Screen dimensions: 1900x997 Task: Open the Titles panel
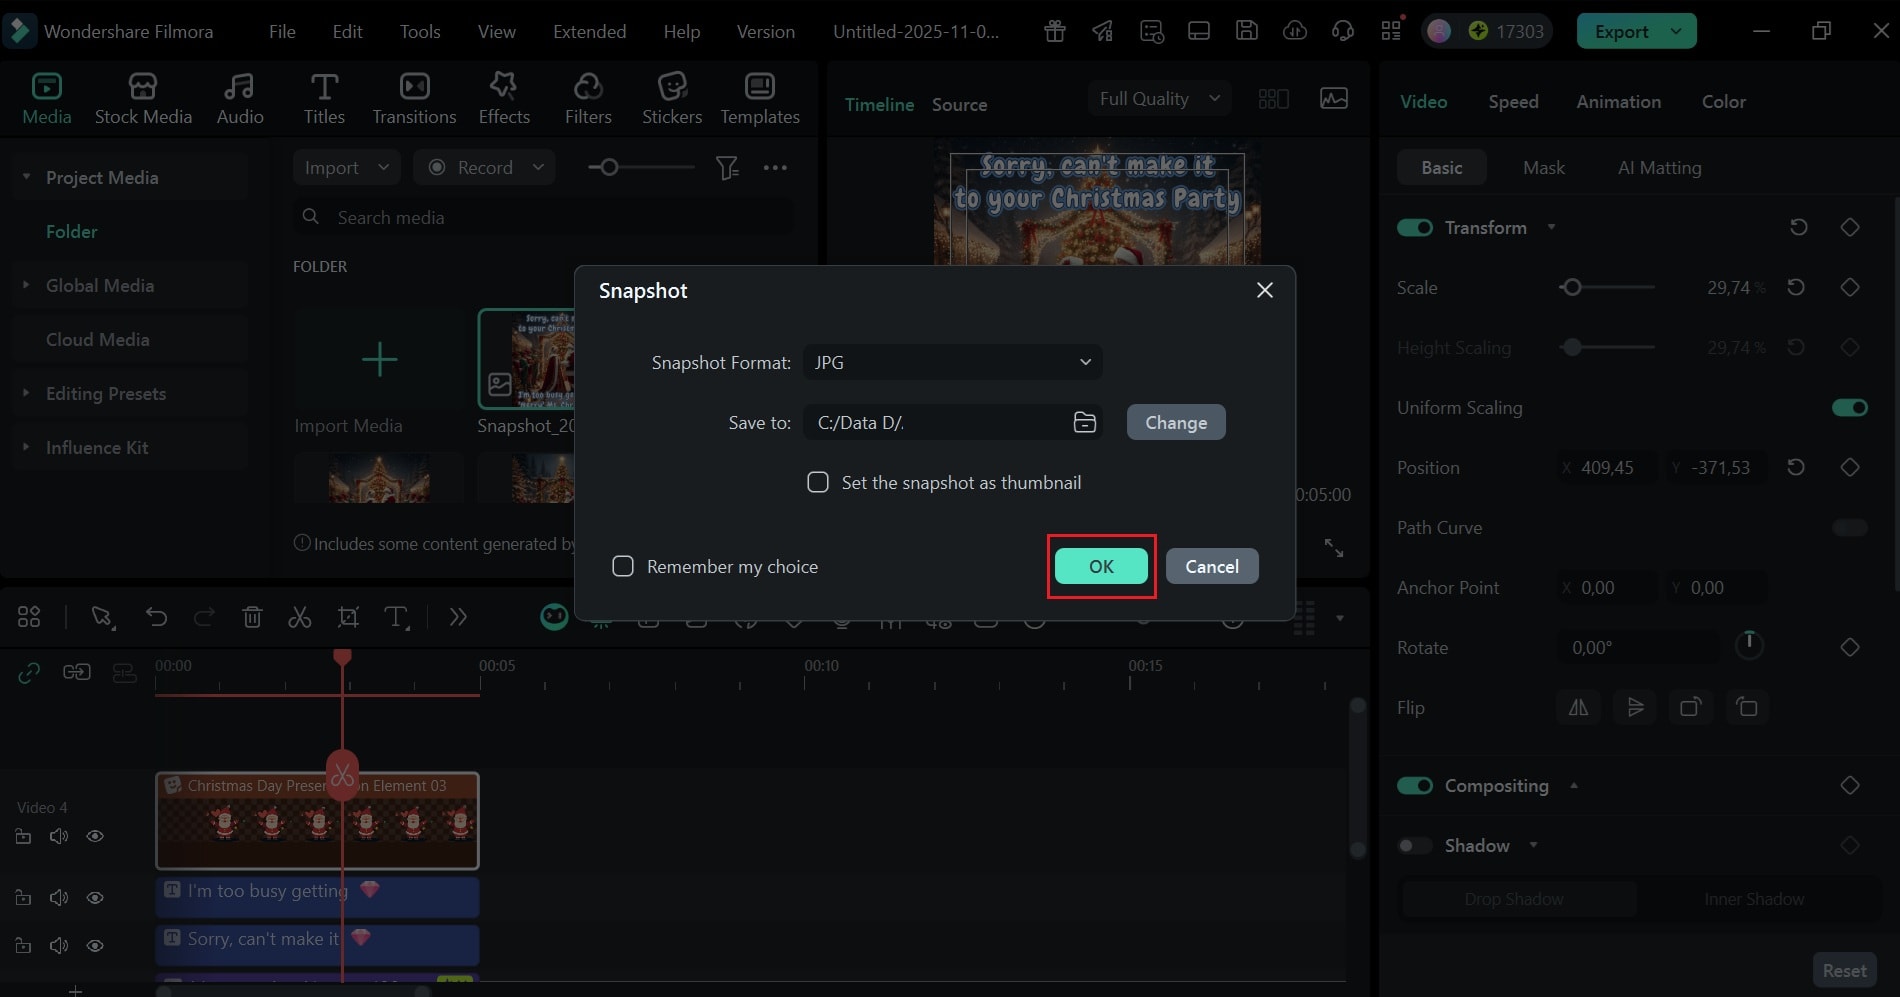click(x=324, y=99)
